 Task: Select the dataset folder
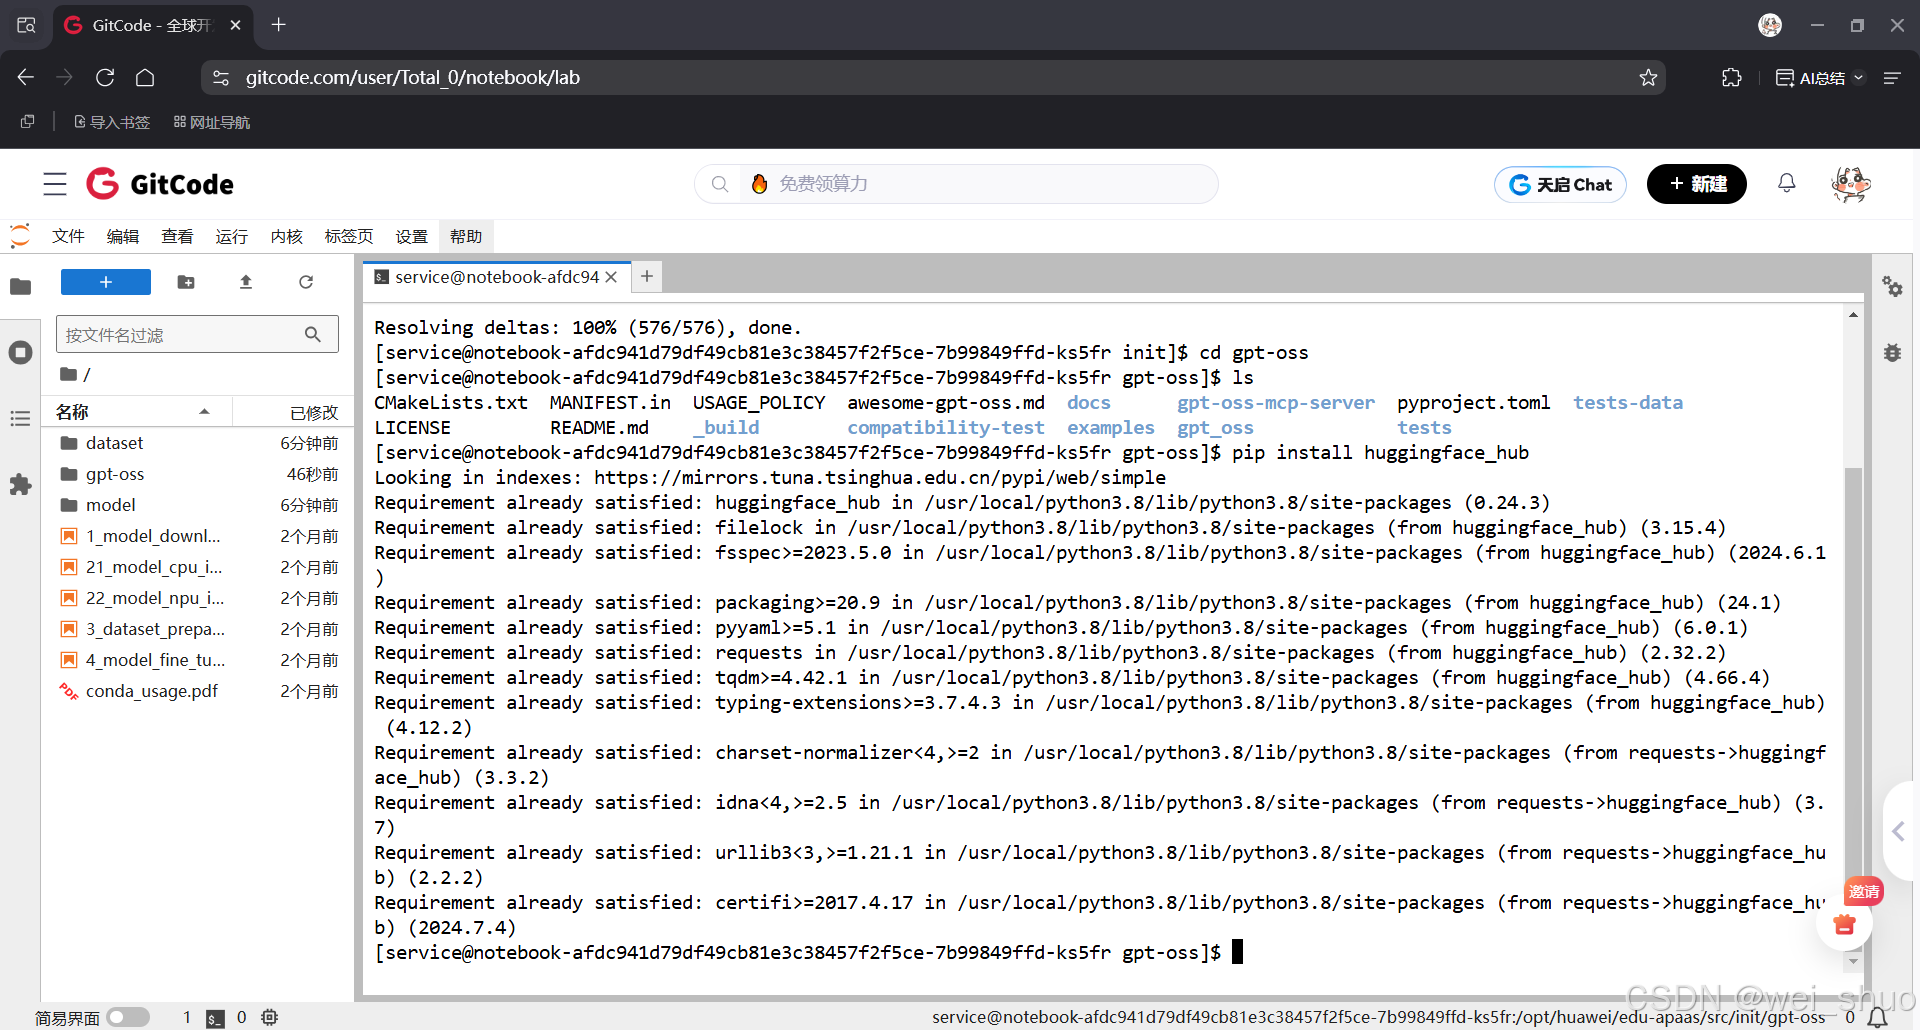pyautogui.click(x=199, y=443)
